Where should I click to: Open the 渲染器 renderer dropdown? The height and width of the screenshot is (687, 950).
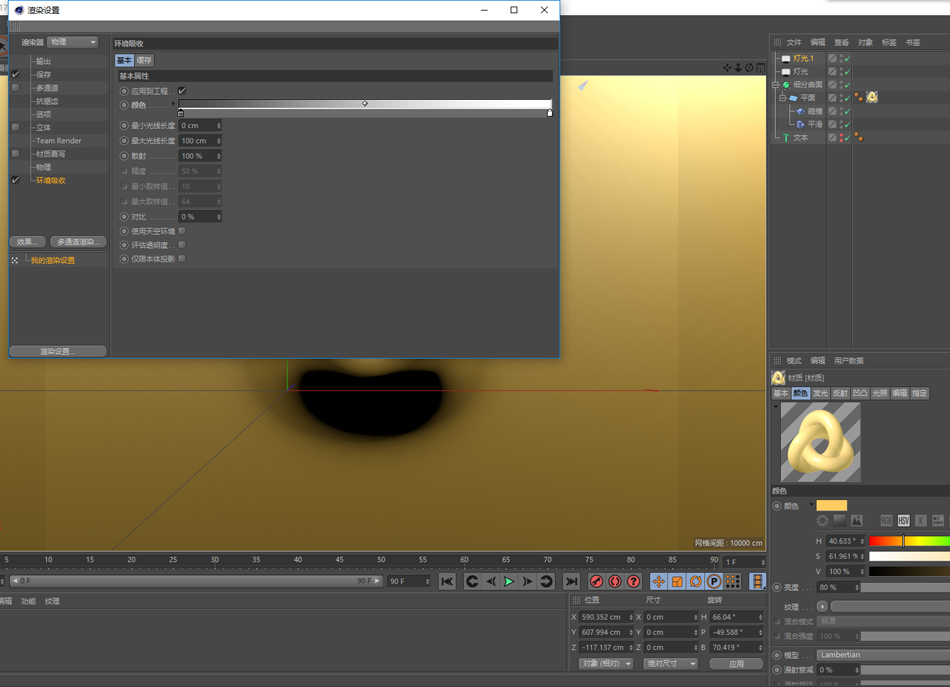(73, 42)
